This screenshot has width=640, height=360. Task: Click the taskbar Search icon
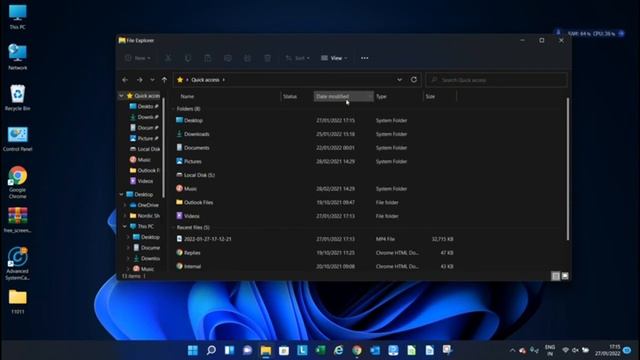point(211,350)
